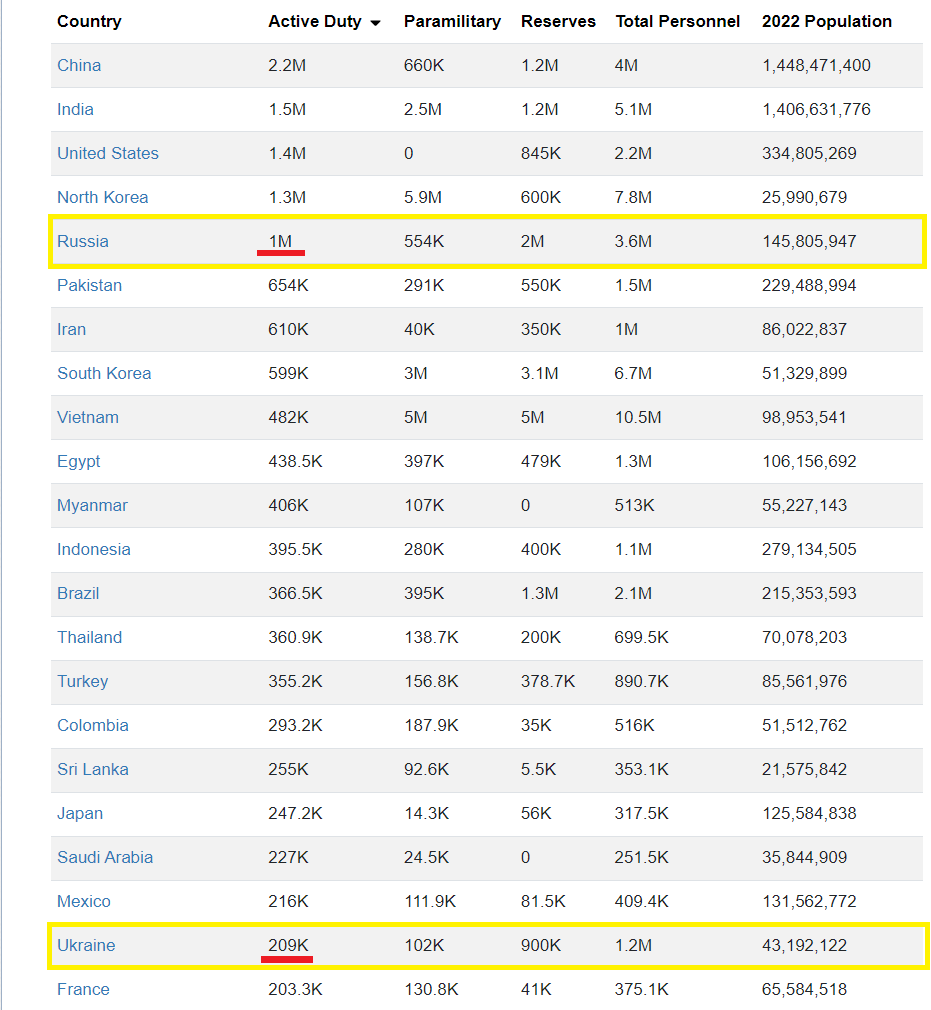Select France's total personnel 375.1K

point(641,989)
